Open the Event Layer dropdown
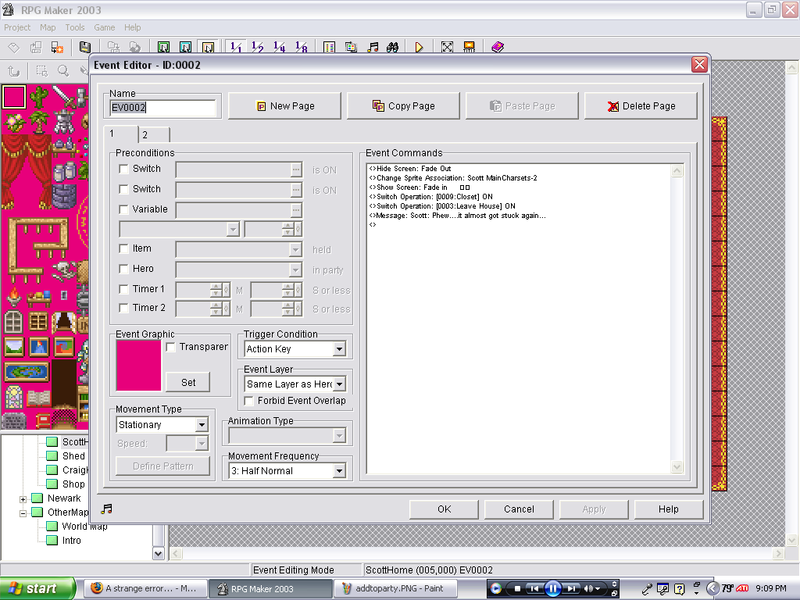800x600 pixels. tap(339, 384)
